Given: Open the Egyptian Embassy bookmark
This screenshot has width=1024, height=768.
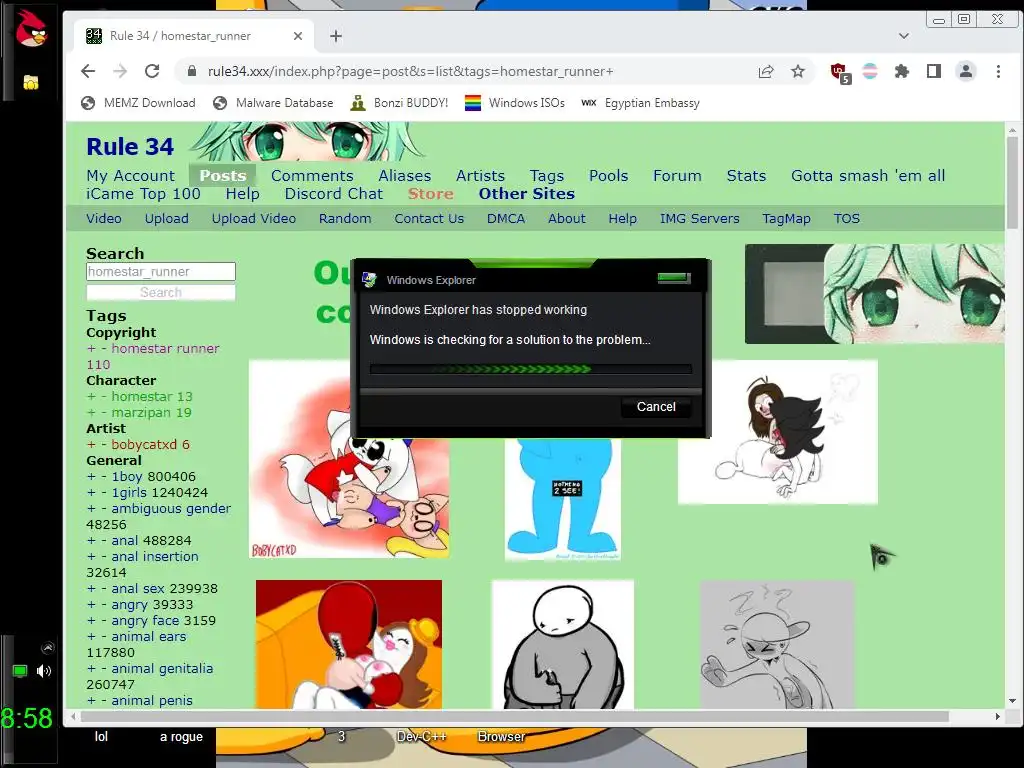Looking at the screenshot, I should [640, 103].
